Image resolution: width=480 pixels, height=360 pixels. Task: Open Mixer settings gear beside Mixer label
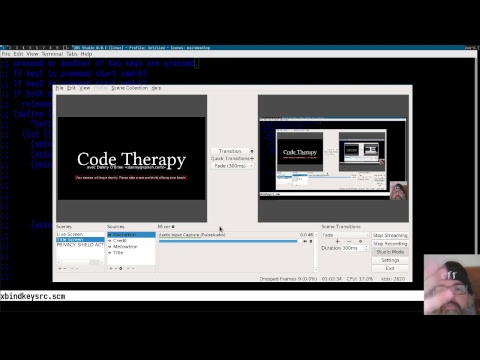173,227
